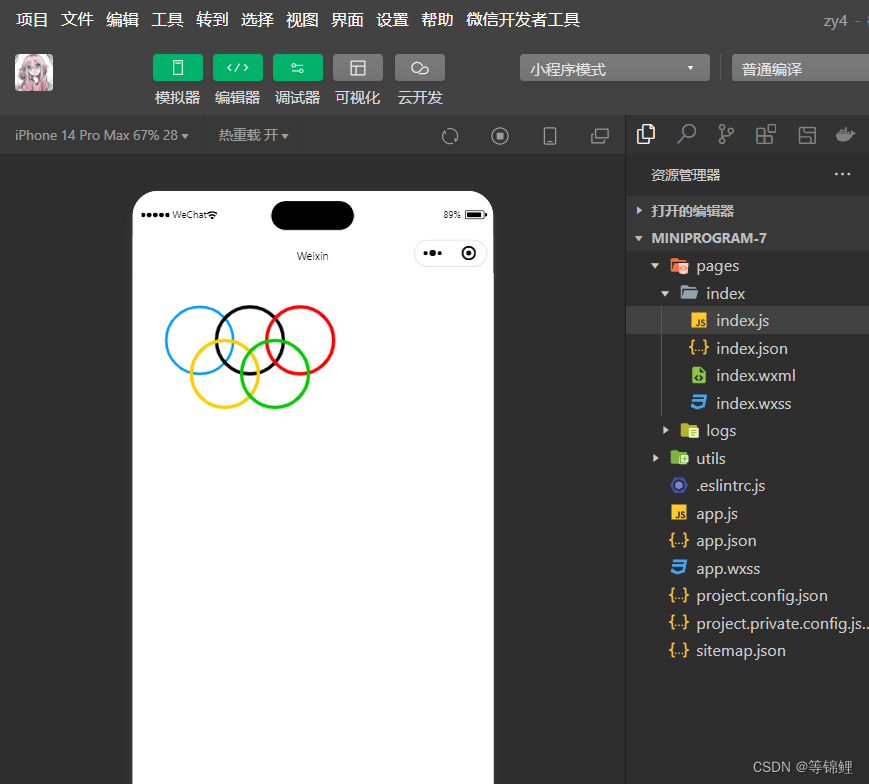The height and width of the screenshot is (784, 869).
Task: Collapse the index folder
Action: click(747, 293)
